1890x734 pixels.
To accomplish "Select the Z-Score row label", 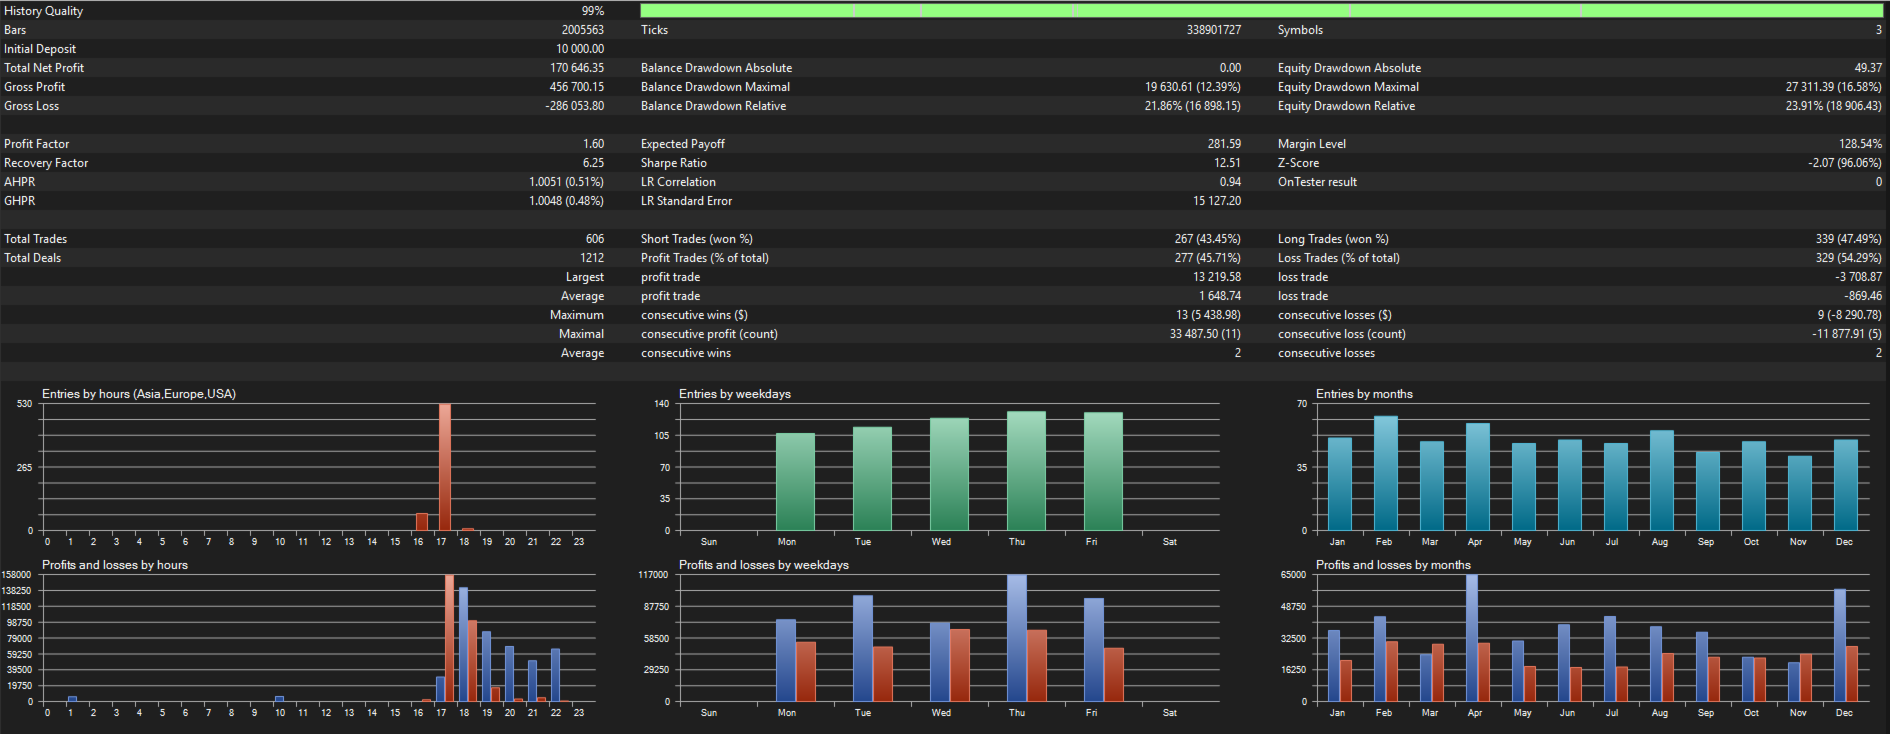I will pyautogui.click(x=1298, y=163).
